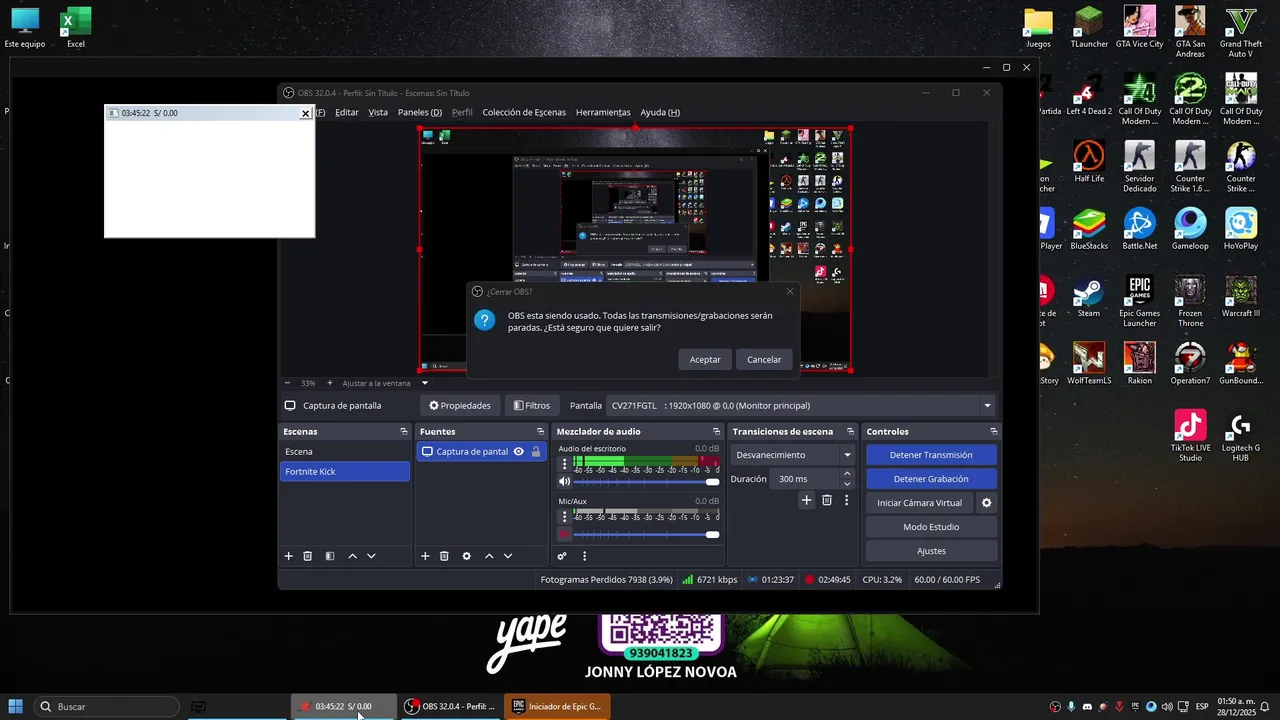The height and width of the screenshot is (720, 1280).
Task: Click Detener Transmisión button
Action: tap(931, 455)
